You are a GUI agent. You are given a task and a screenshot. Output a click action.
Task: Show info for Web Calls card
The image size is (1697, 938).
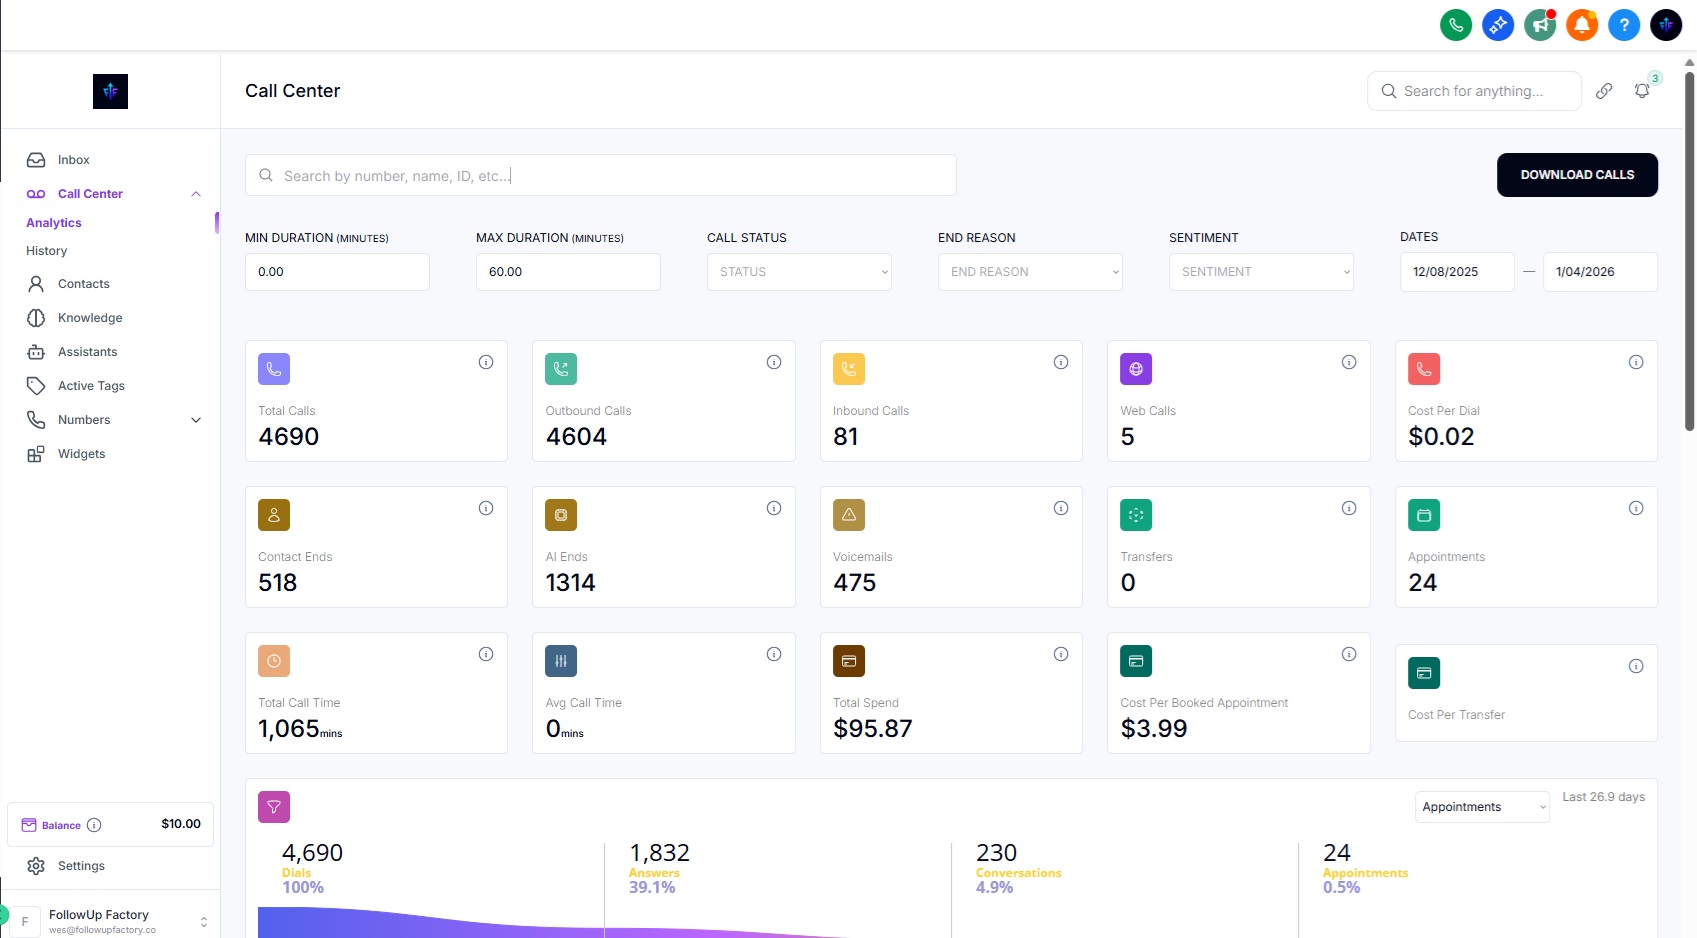click(1349, 362)
